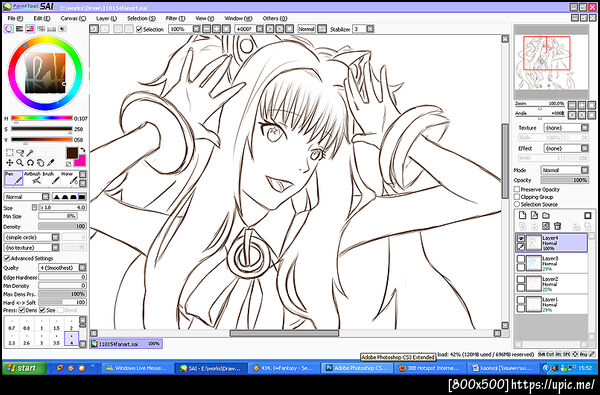This screenshot has height=395, width=600.
Task: Choose the Brush tool
Action: point(50,178)
